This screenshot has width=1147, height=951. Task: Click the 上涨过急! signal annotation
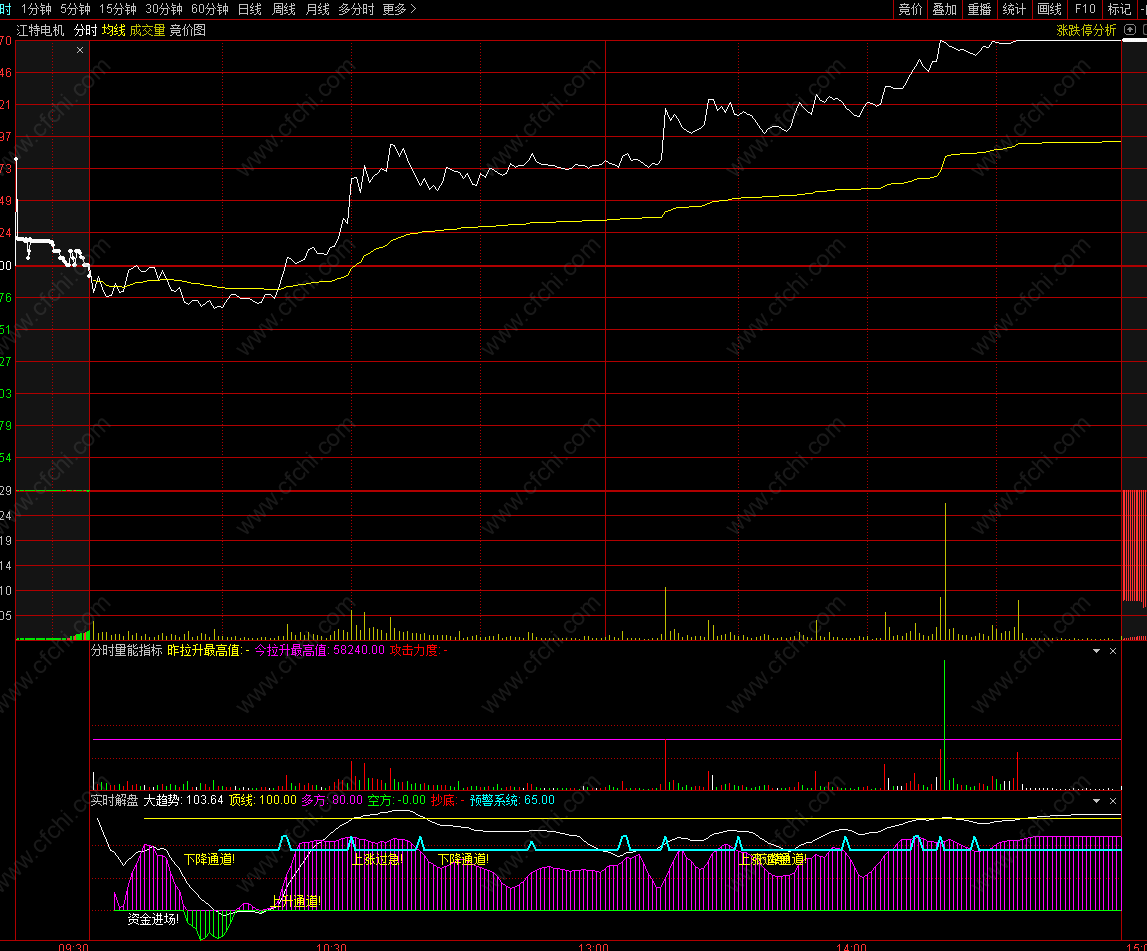pyautogui.click(x=377, y=860)
